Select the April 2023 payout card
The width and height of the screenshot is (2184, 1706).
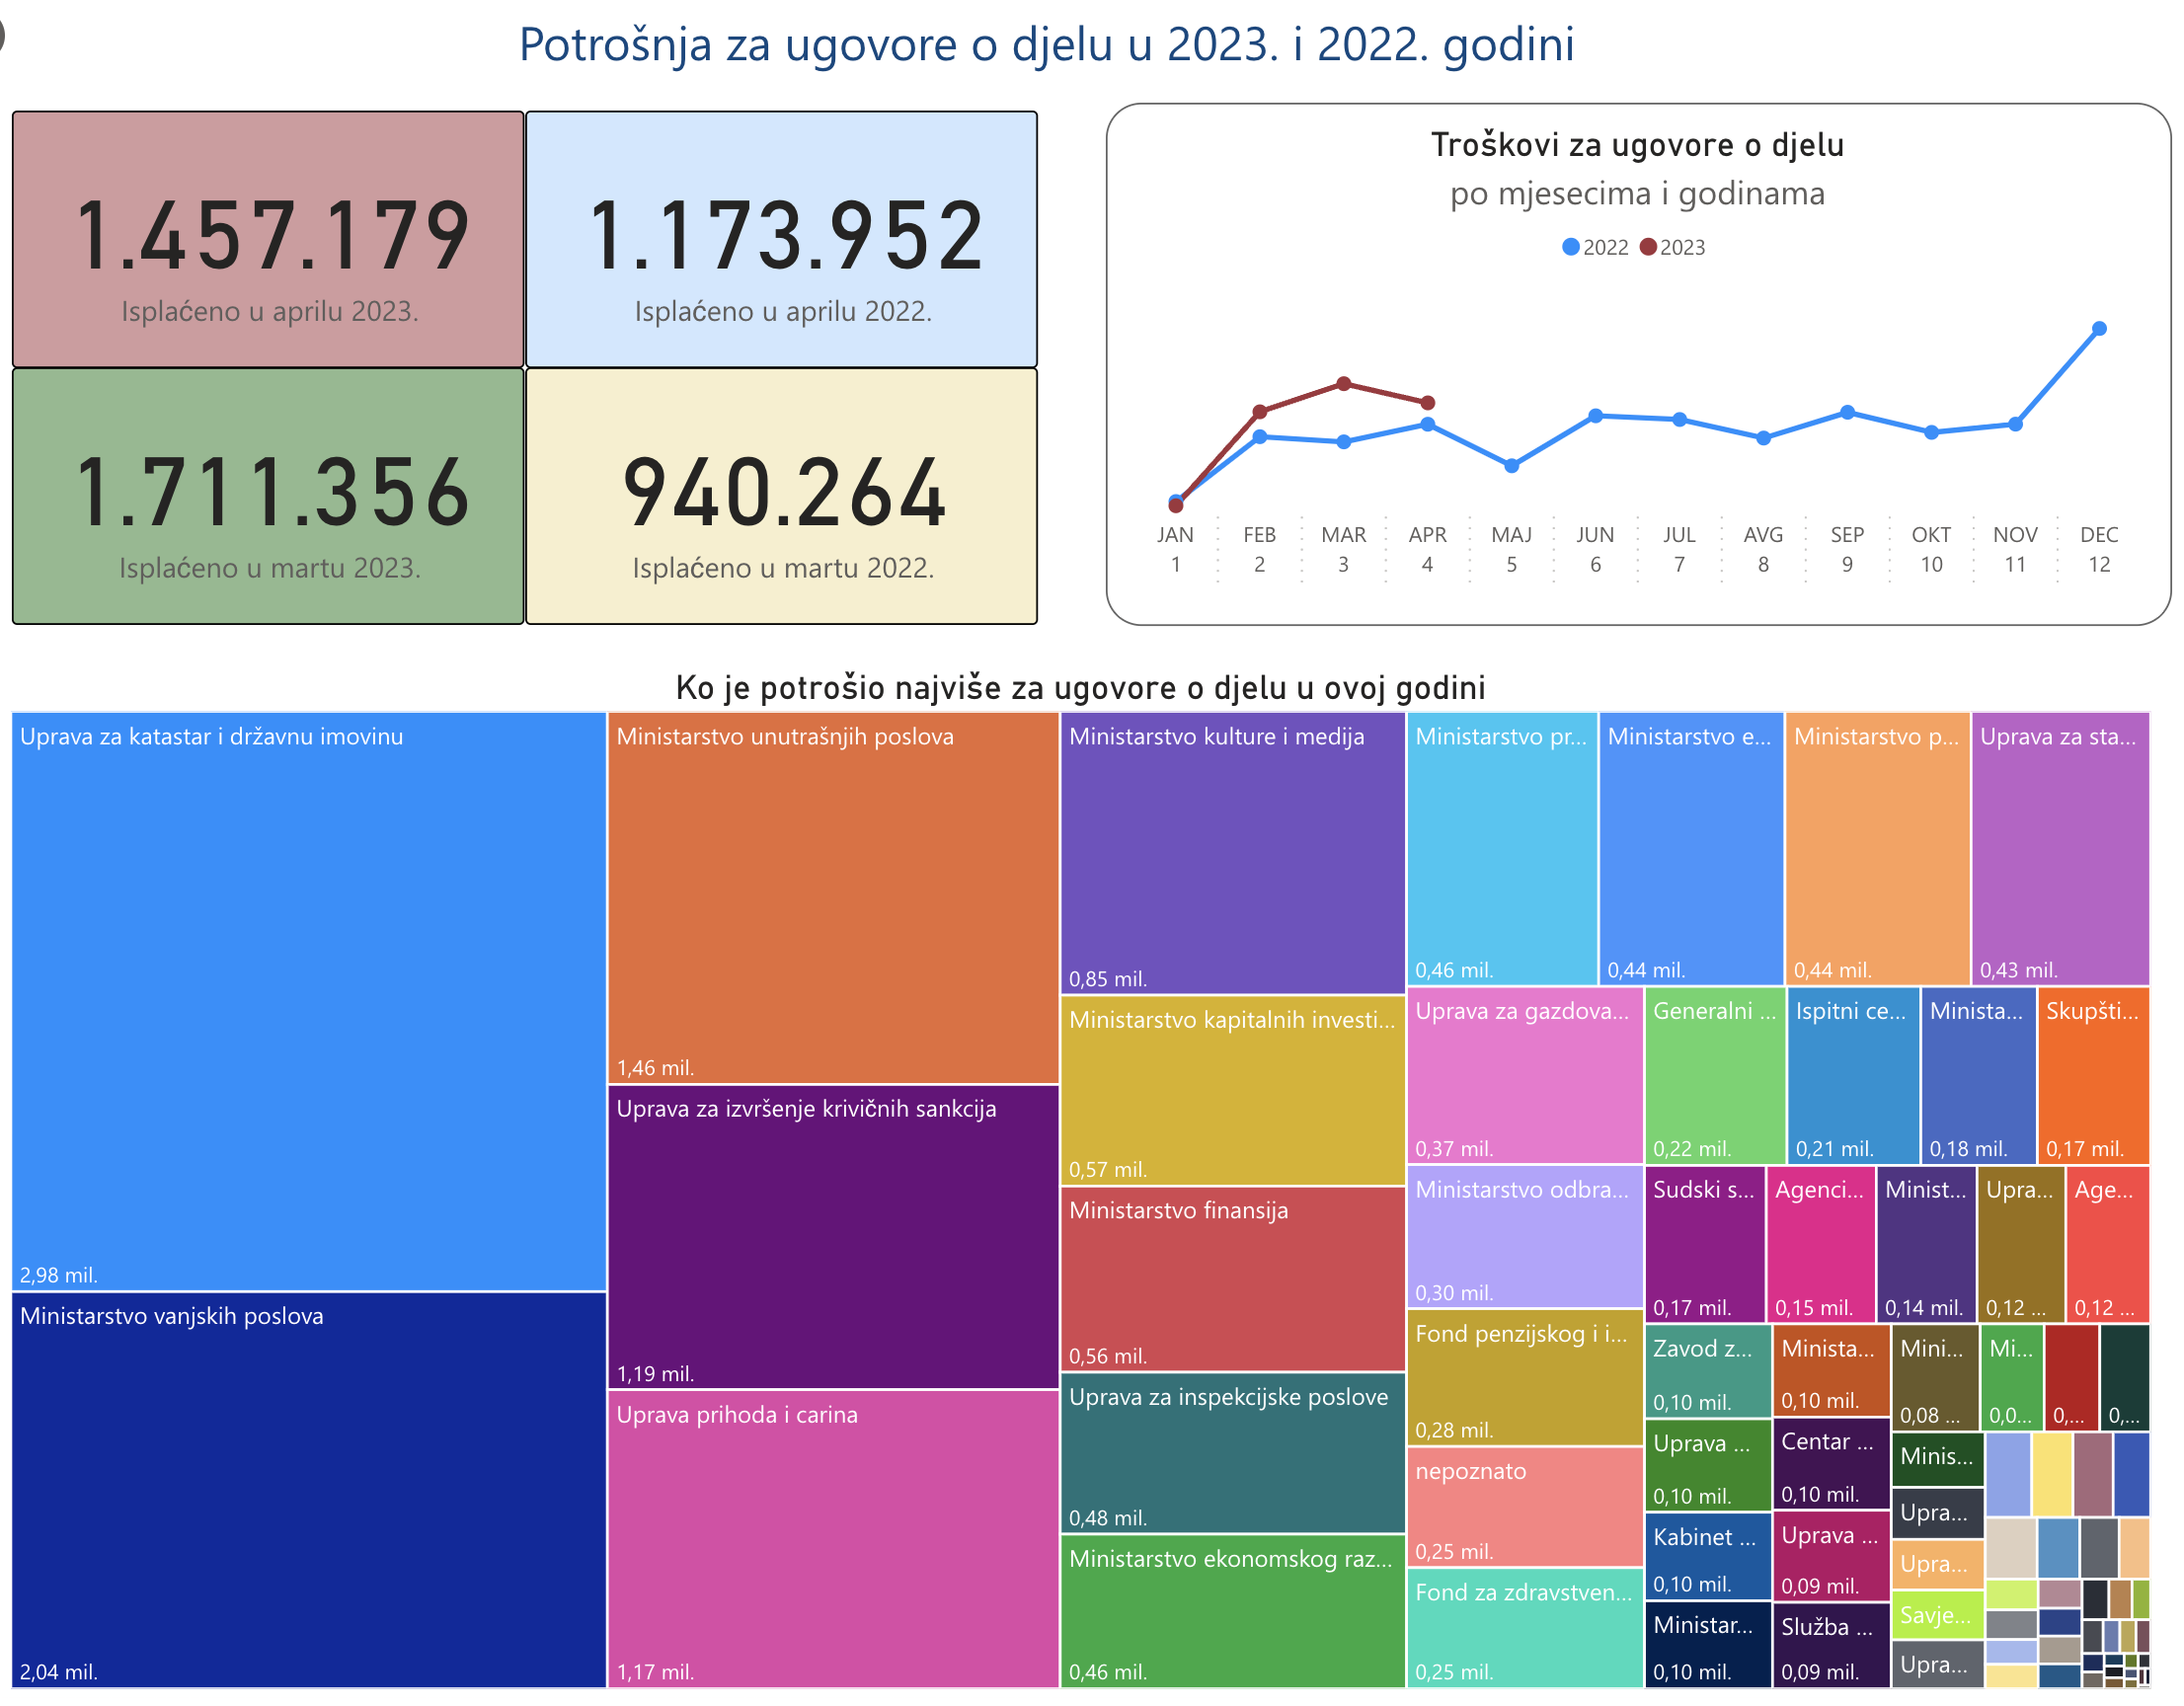pyautogui.click(x=268, y=239)
